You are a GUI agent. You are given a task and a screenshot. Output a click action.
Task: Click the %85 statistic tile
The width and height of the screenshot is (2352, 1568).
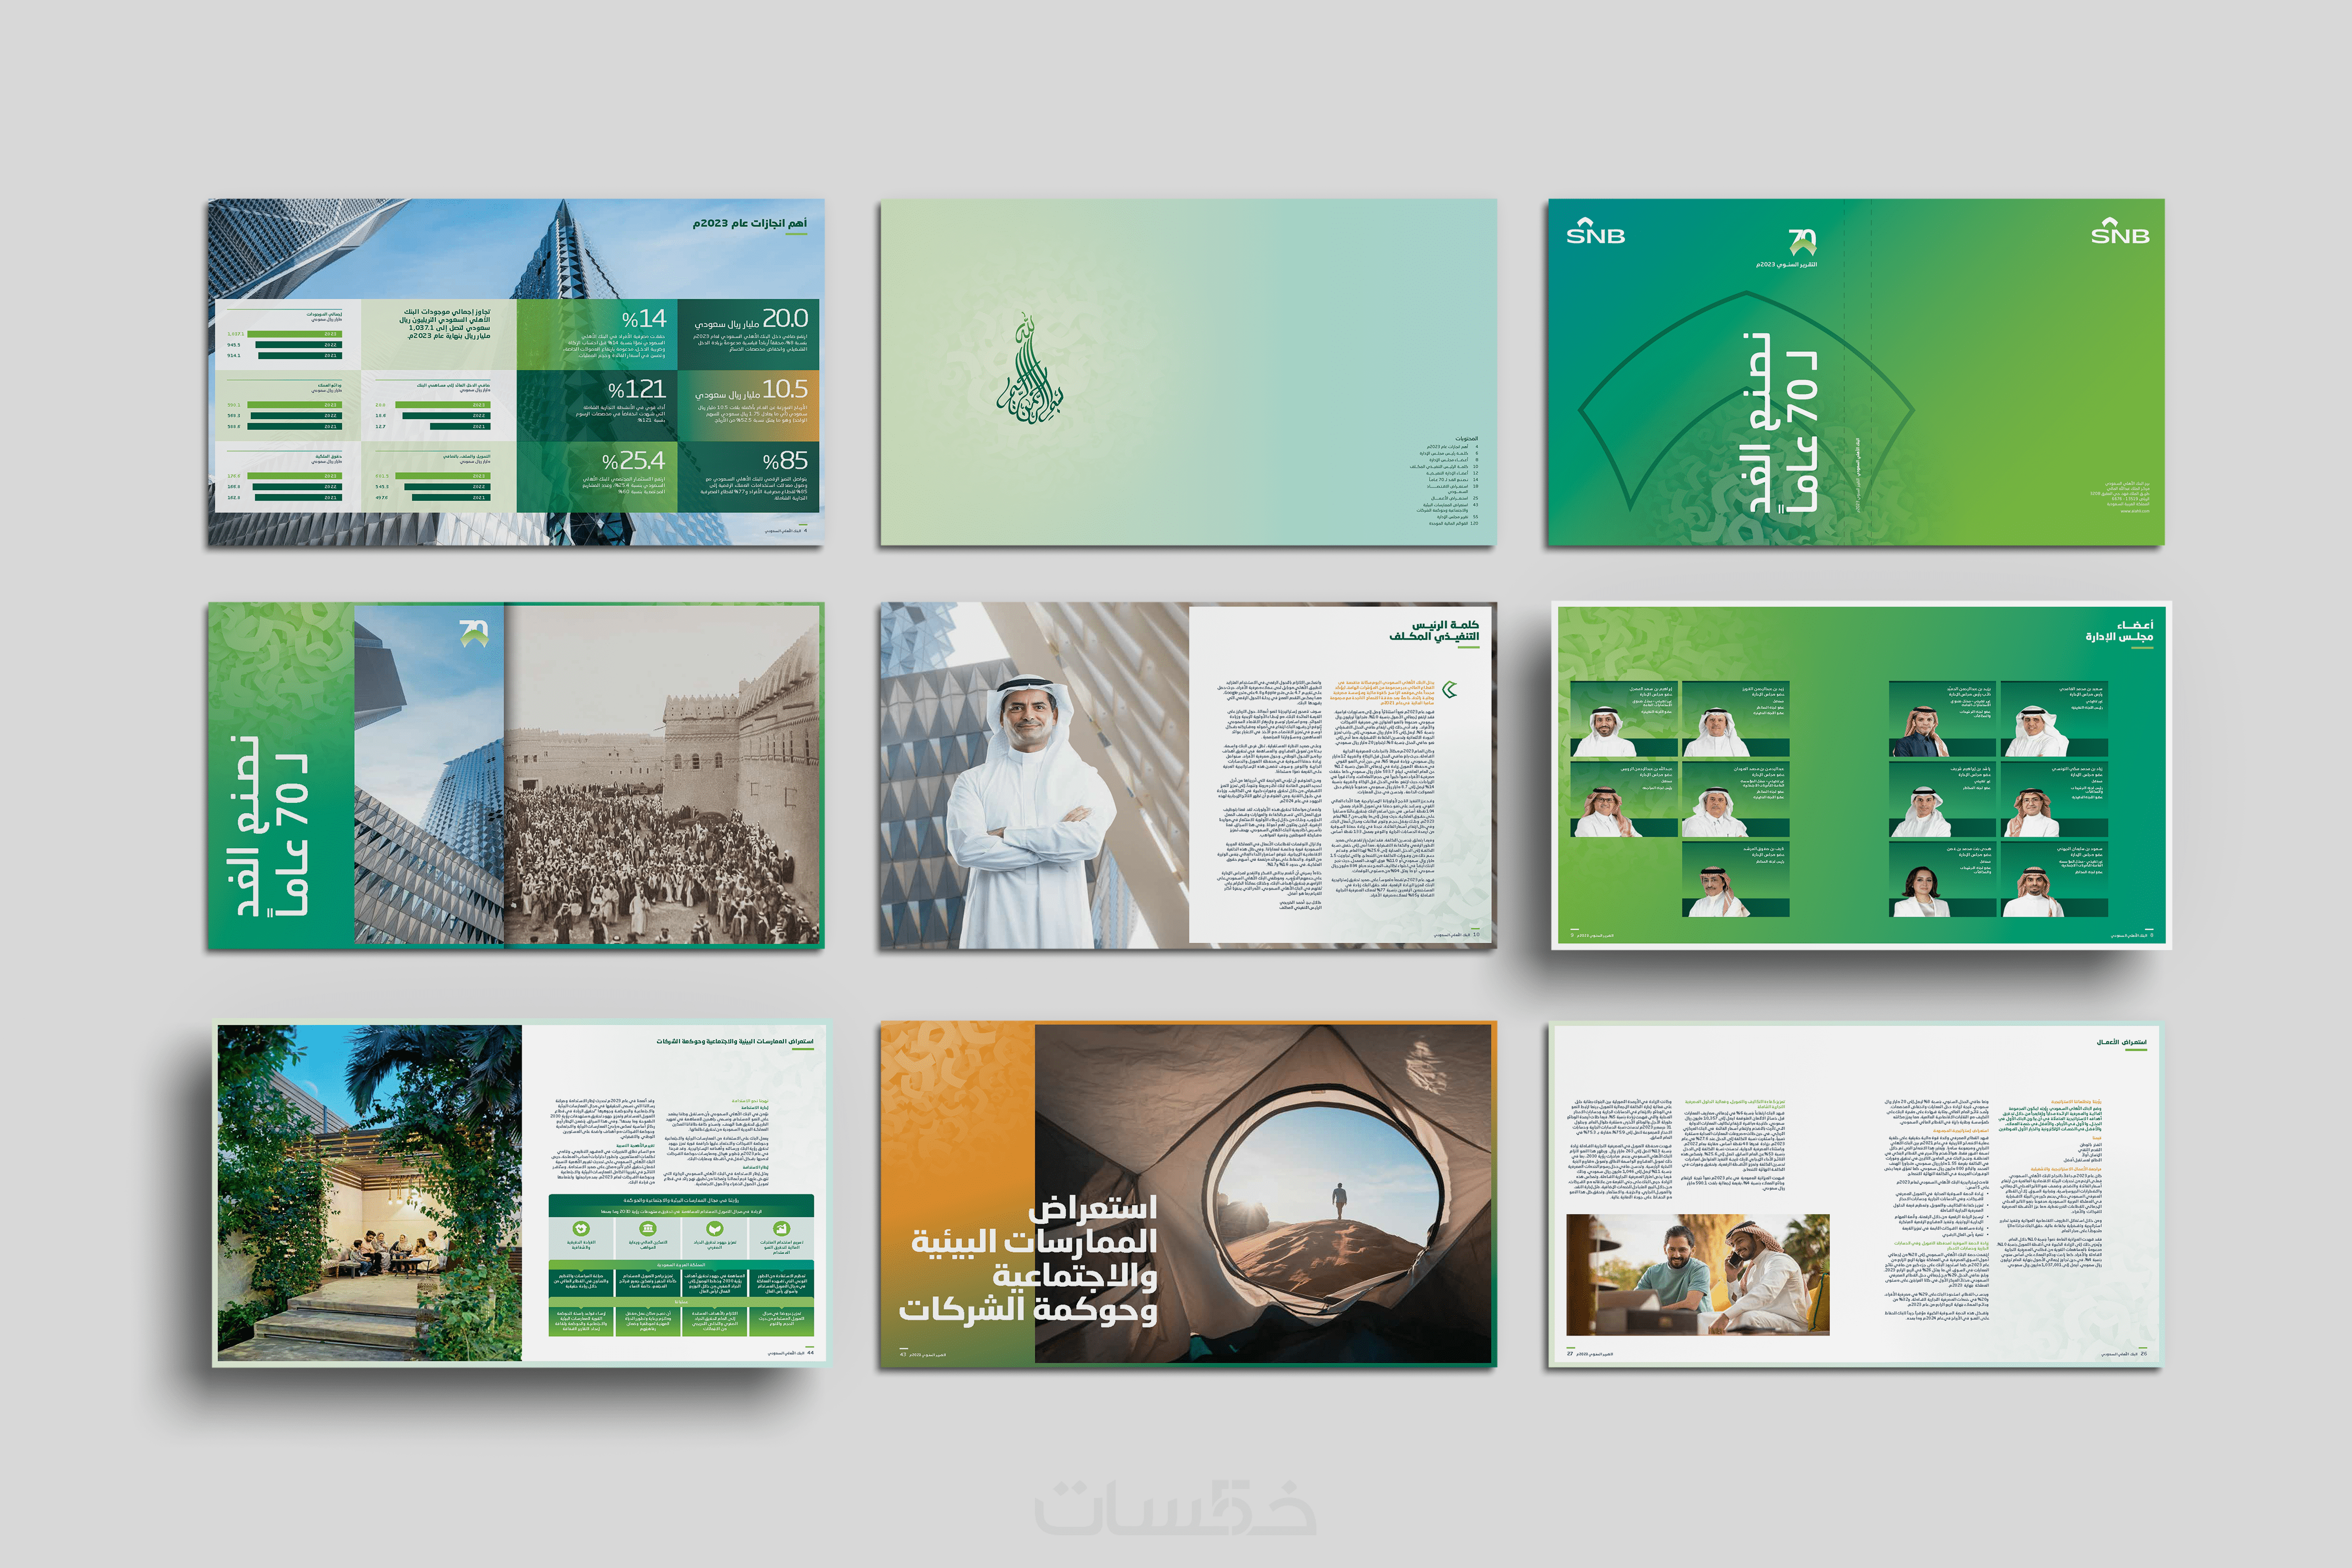(748, 476)
